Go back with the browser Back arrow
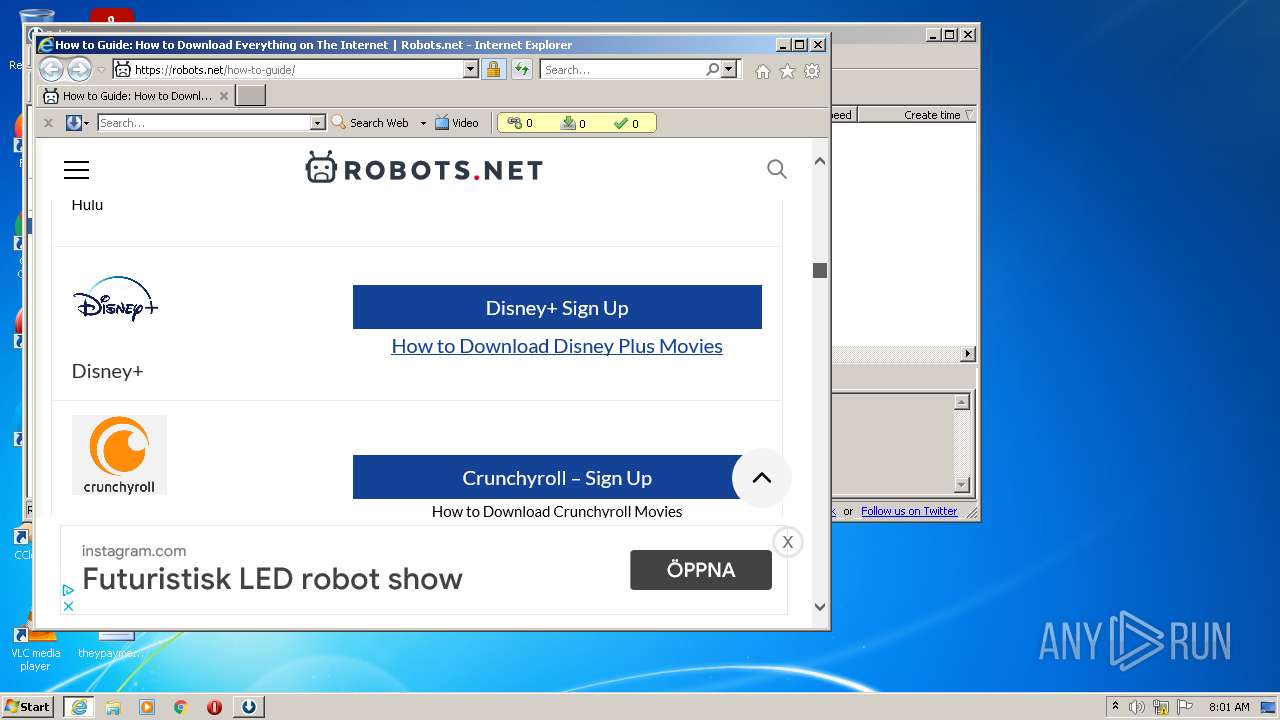This screenshot has height=720, width=1280. click(x=51, y=69)
